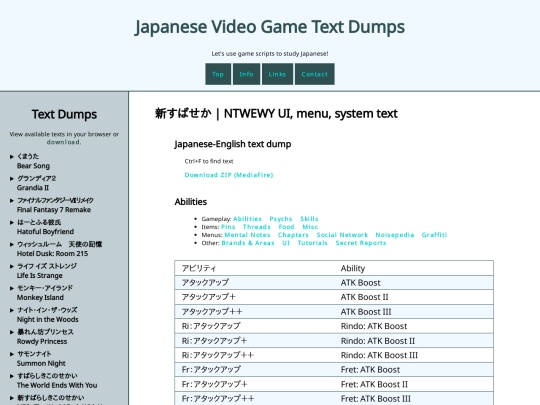540x405 pixels.
Task: Jump to the Psychs section link
Action: click(x=281, y=219)
